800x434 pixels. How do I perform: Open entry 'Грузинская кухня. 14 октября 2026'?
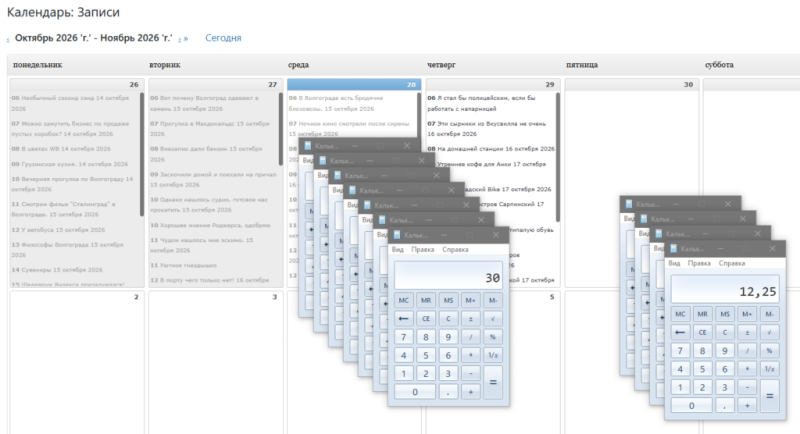coord(69,164)
